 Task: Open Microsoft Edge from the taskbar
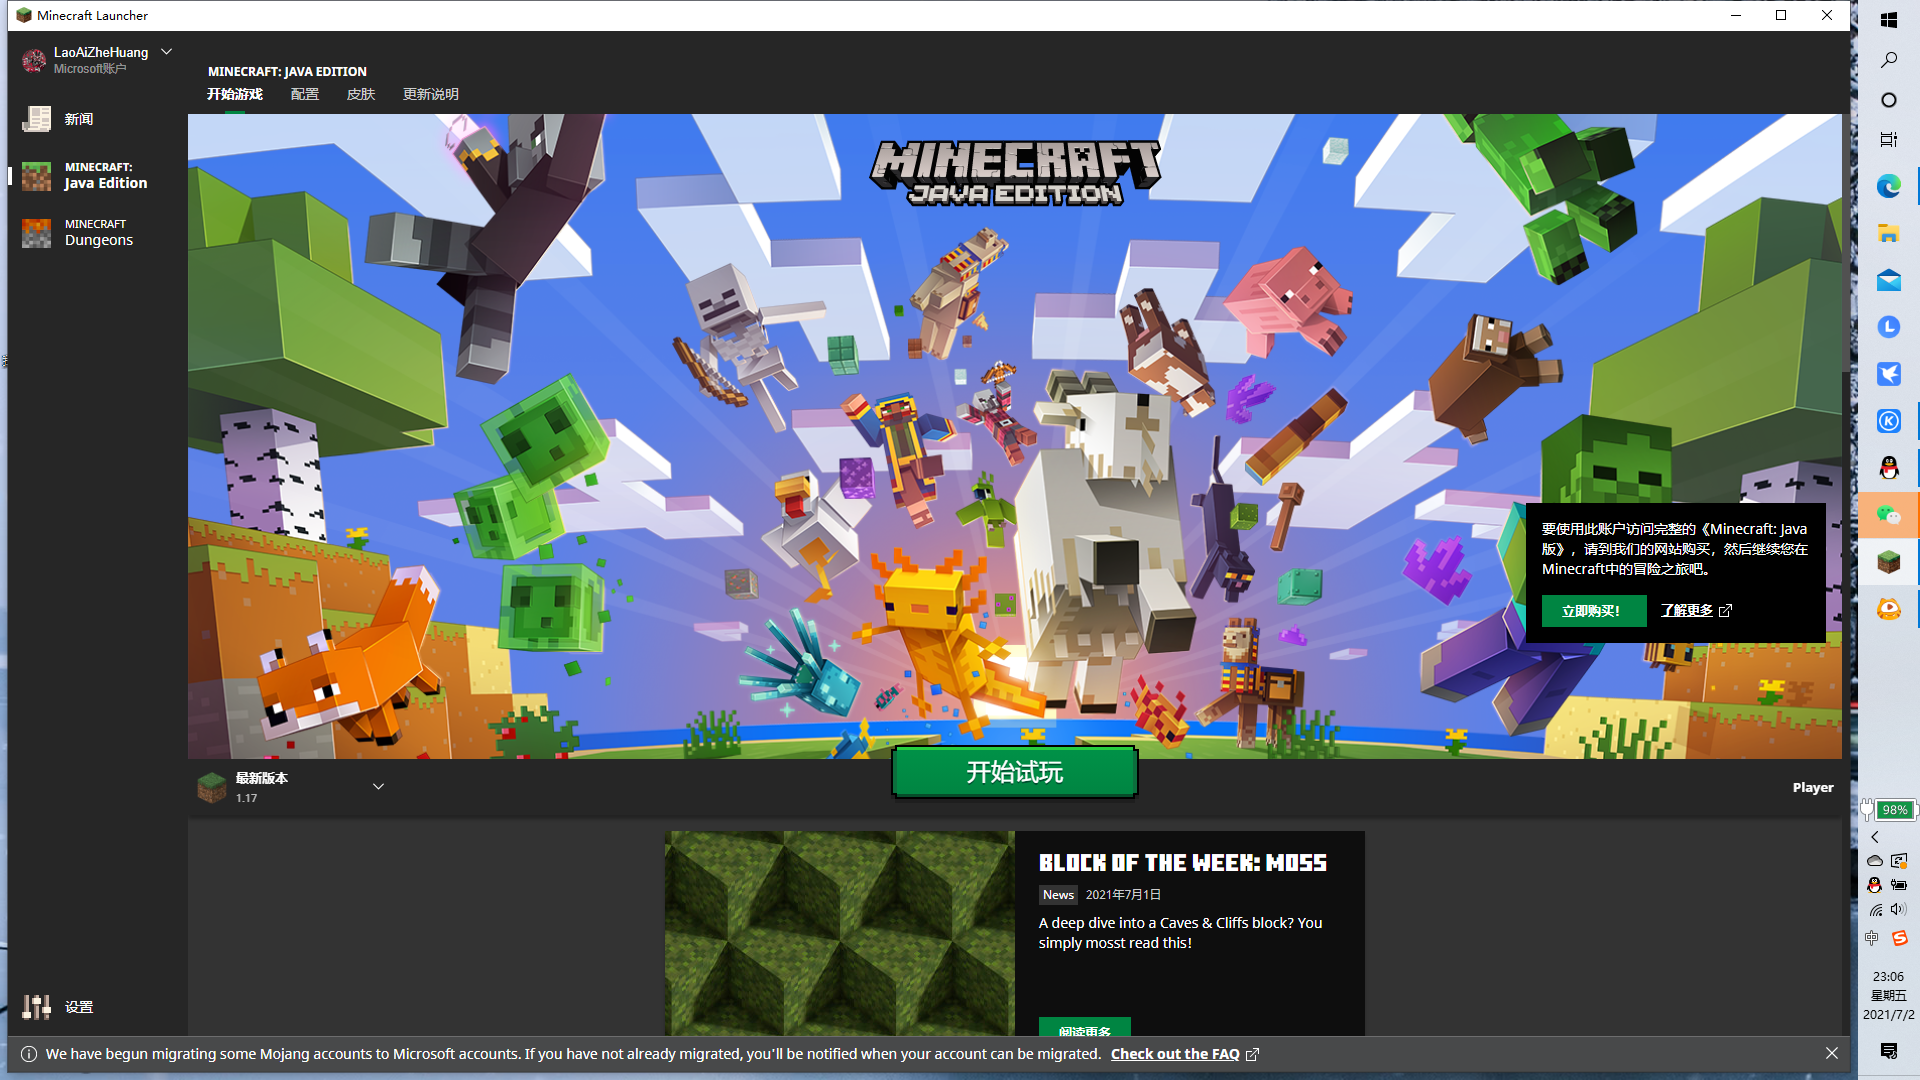1888,186
